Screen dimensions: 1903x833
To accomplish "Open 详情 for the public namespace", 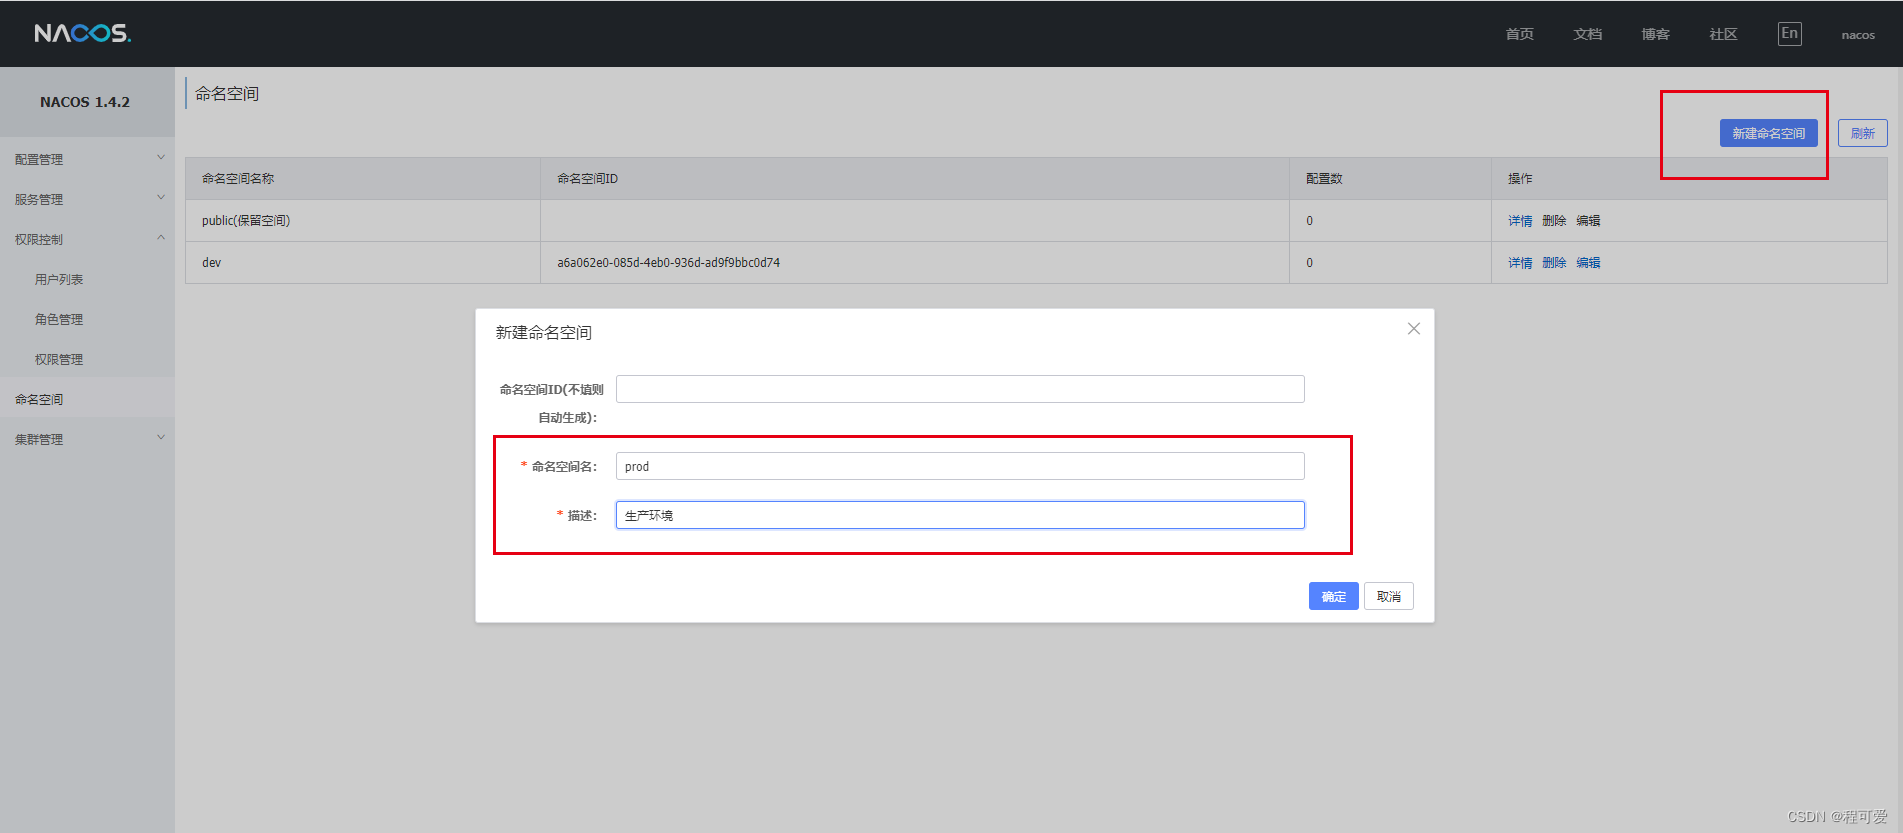I will click(1520, 221).
